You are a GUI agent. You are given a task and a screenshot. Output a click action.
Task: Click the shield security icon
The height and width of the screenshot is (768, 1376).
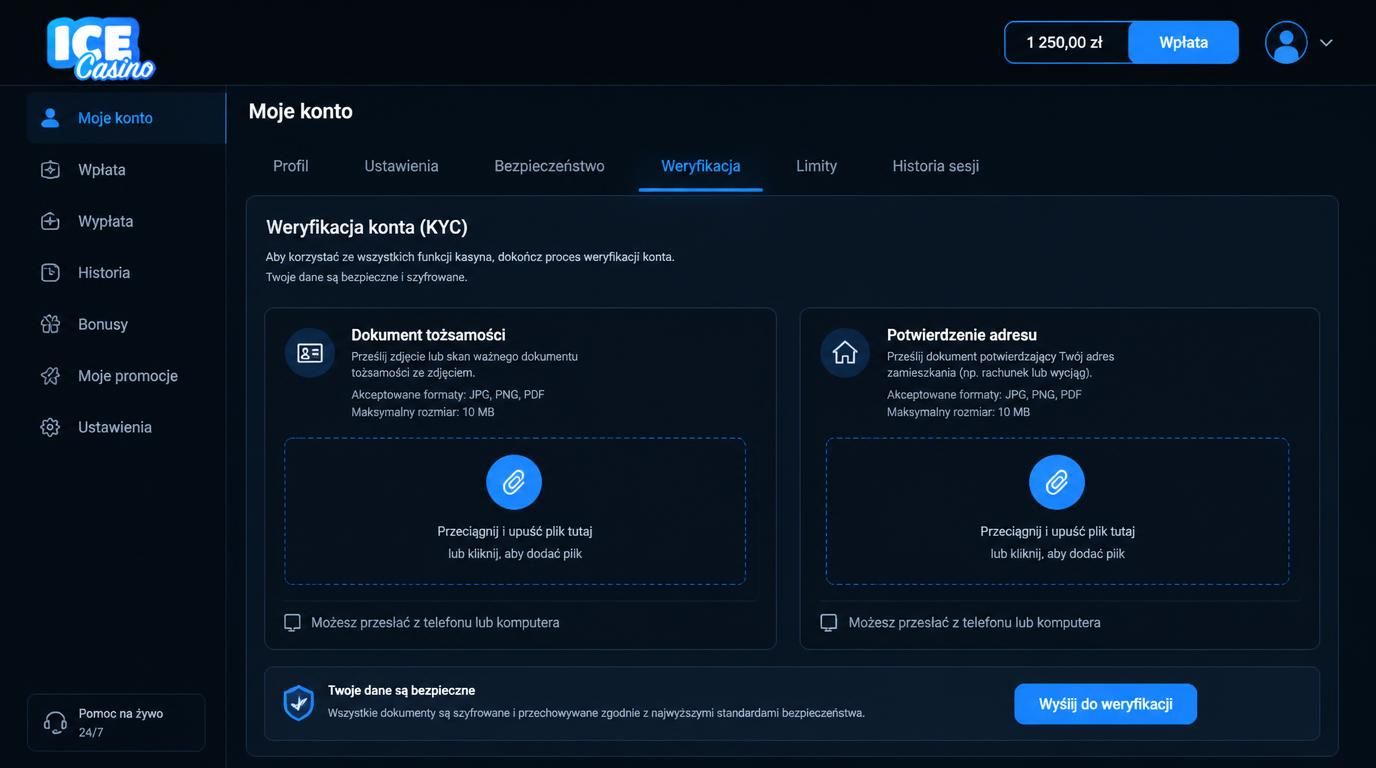[299, 702]
